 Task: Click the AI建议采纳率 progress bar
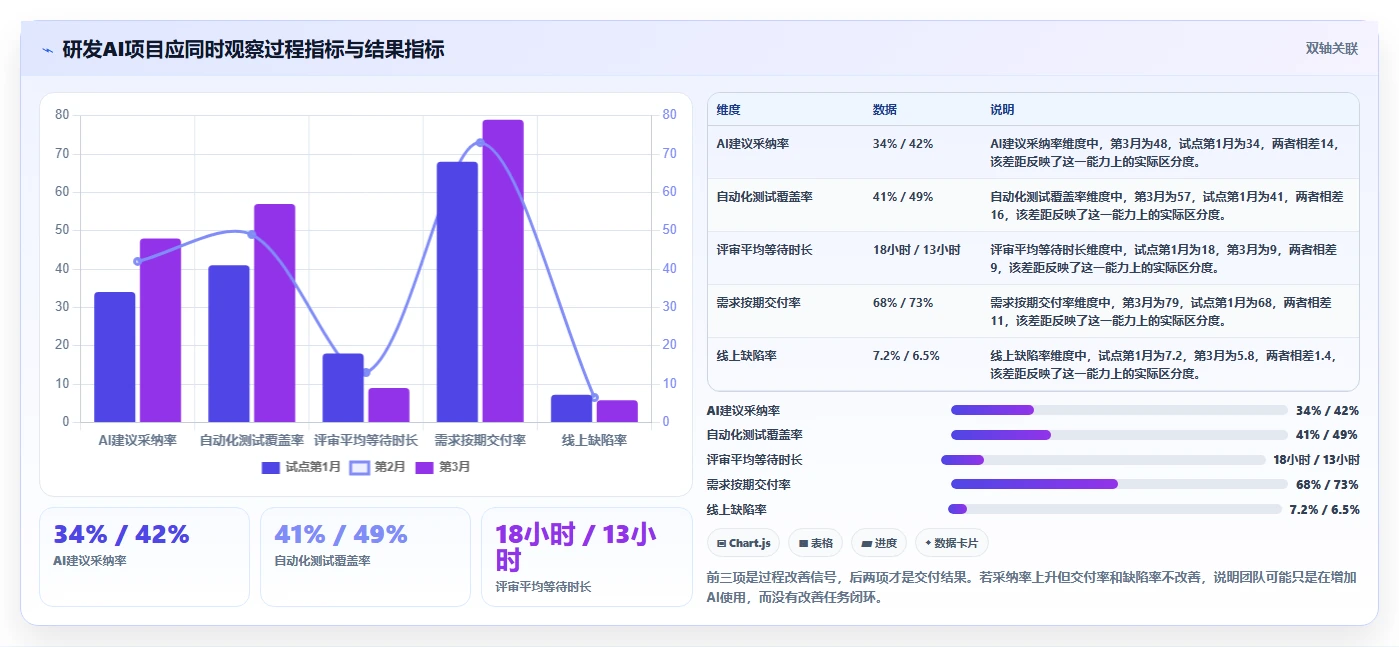pos(1119,410)
